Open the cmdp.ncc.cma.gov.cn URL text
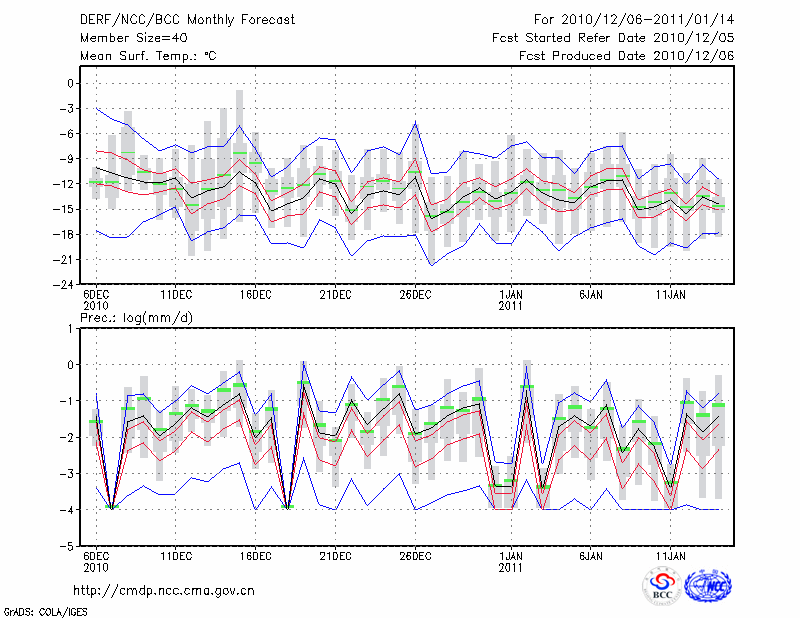The height and width of the screenshot is (618, 800). (164, 590)
